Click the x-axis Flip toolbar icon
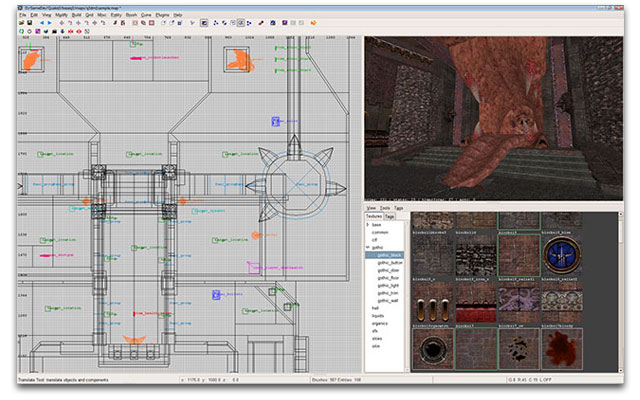 pos(62,23)
